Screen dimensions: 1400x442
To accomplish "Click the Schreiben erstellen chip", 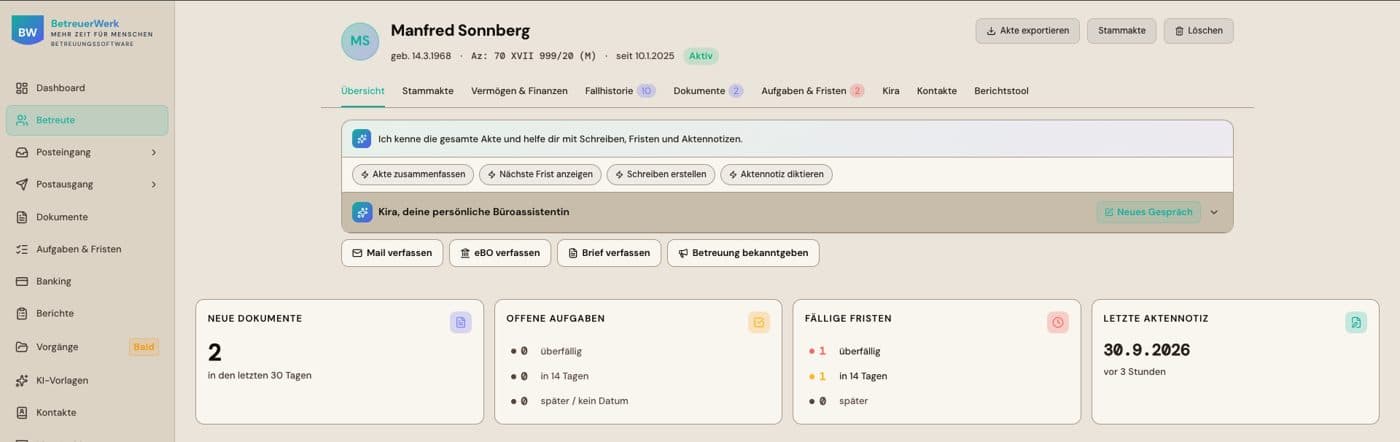I will pyautogui.click(x=661, y=174).
